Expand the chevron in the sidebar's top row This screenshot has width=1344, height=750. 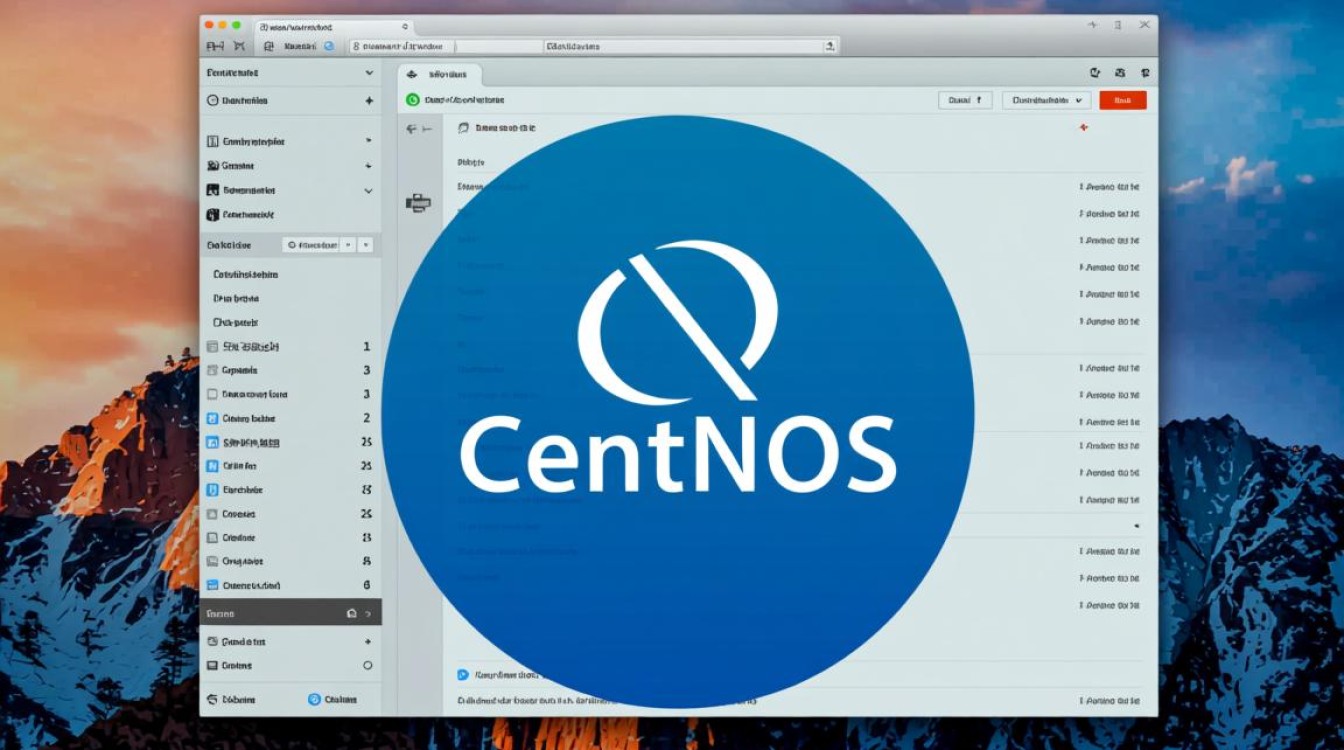coord(369,73)
